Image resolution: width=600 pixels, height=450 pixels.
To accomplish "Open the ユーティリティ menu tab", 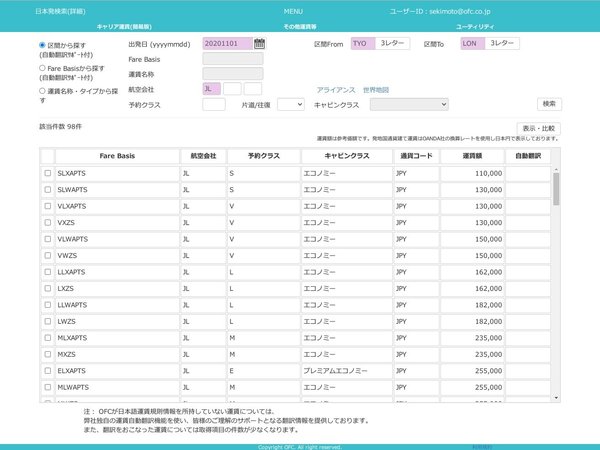I will tap(475, 27).
